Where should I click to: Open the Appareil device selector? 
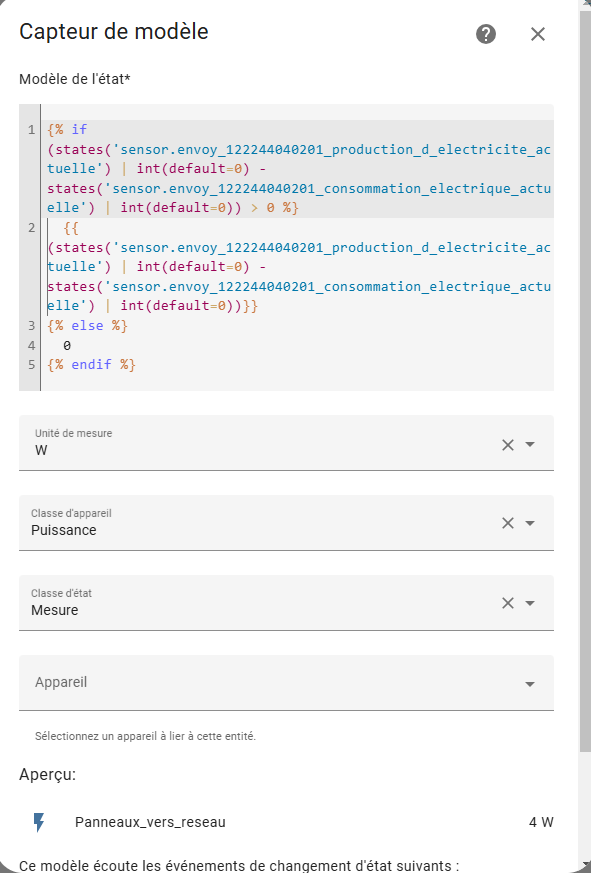pos(286,683)
